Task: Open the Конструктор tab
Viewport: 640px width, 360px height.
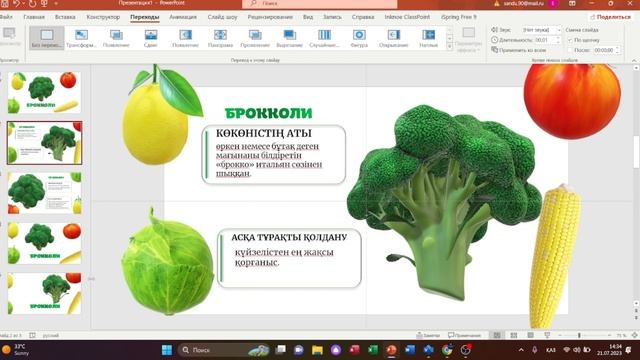Action: (x=103, y=17)
